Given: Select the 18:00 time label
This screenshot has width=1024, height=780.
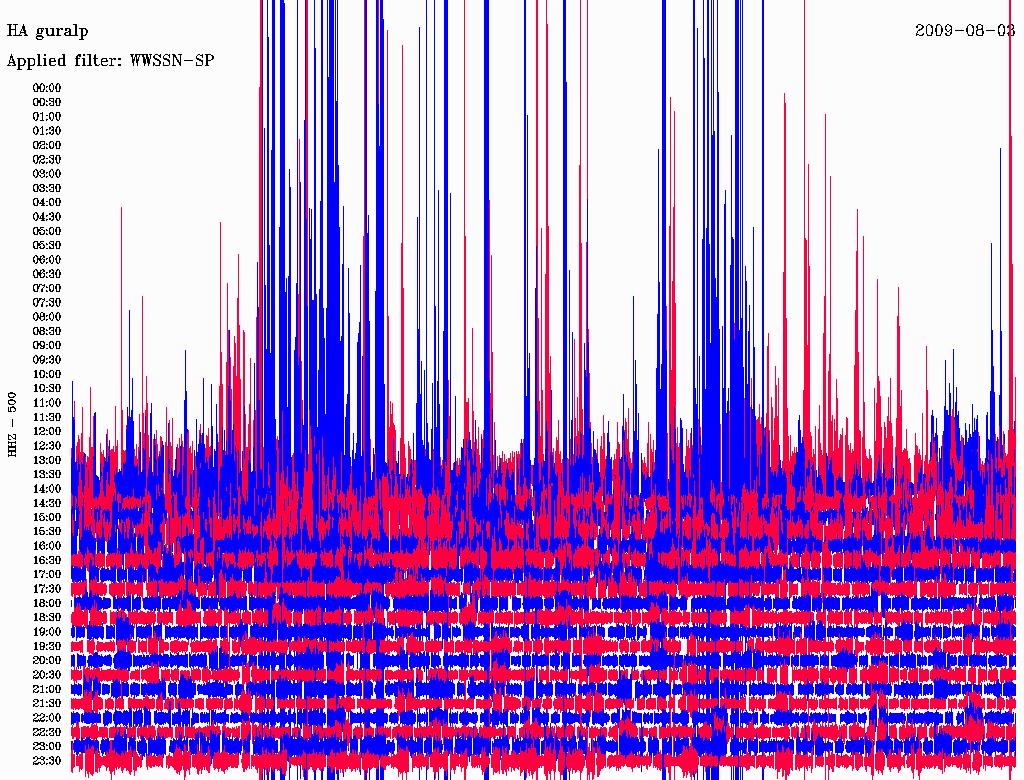Looking at the screenshot, I should click(x=47, y=603).
